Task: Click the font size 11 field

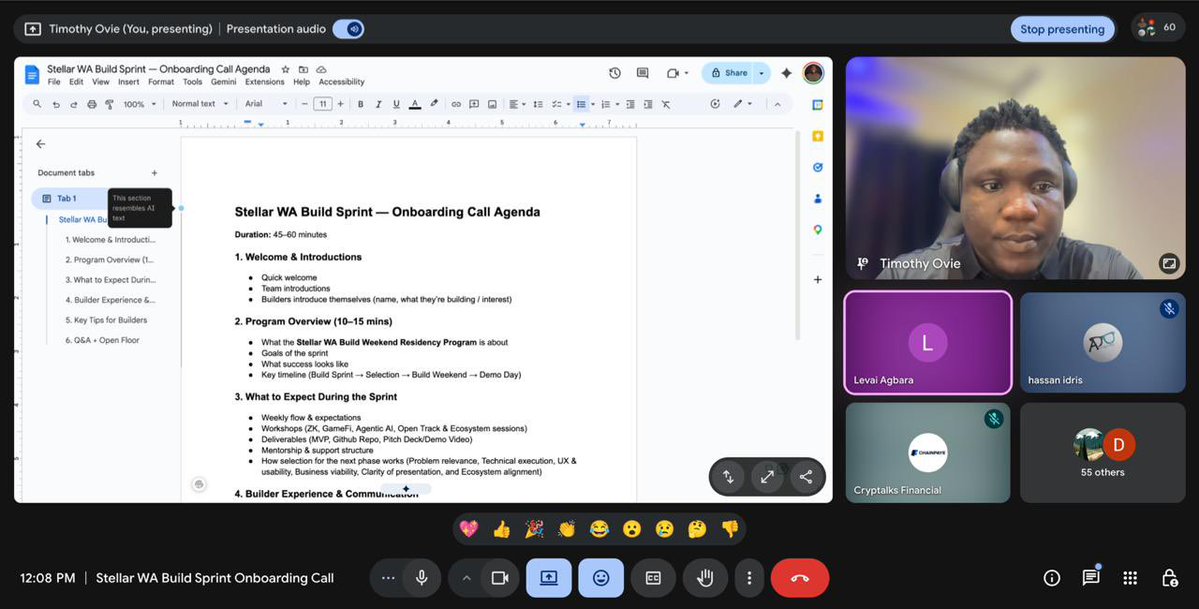Action: pyautogui.click(x=323, y=104)
